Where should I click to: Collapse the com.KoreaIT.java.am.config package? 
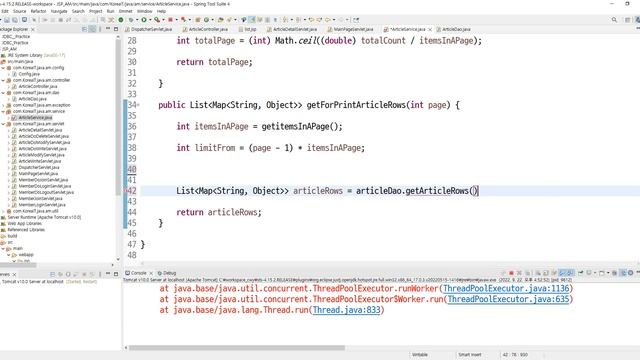[3, 68]
